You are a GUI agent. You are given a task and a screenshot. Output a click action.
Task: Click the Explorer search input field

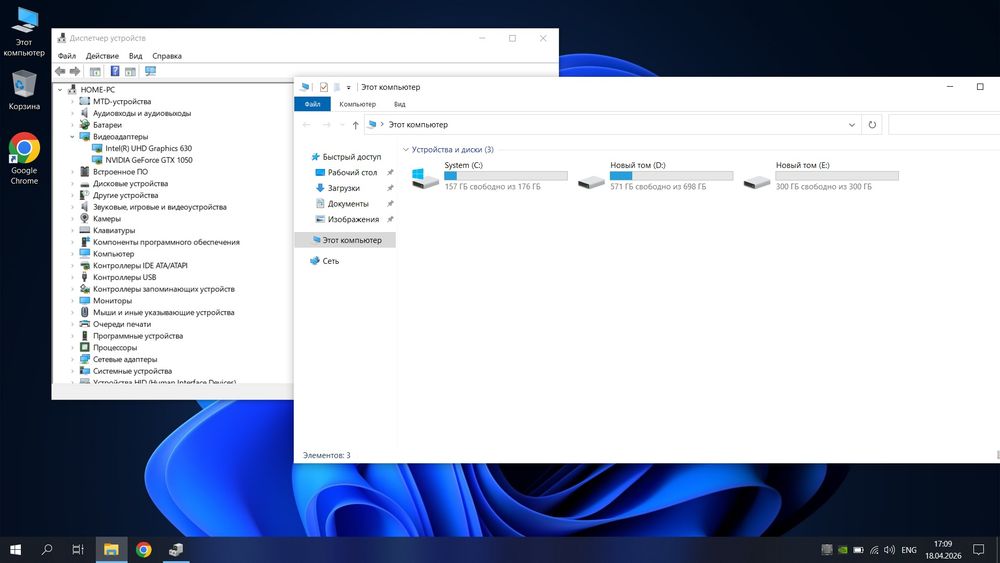940,125
